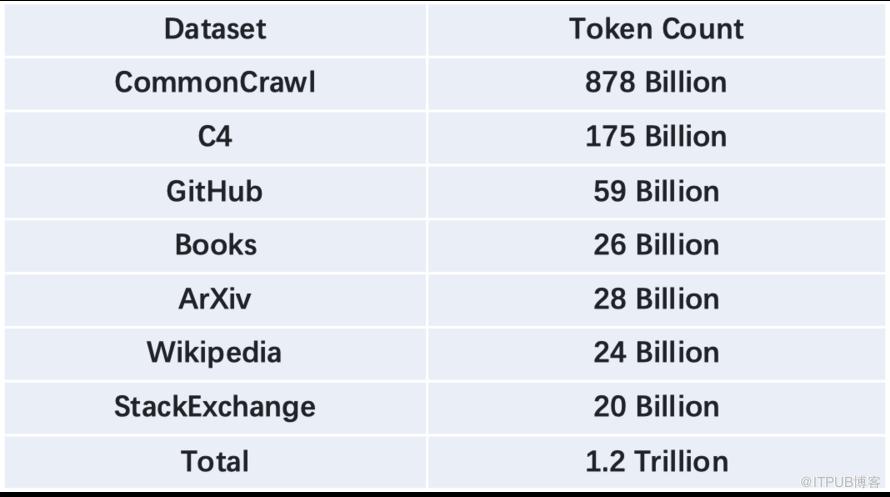
Task: Click the Total row label
Action: (x=215, y=461)
